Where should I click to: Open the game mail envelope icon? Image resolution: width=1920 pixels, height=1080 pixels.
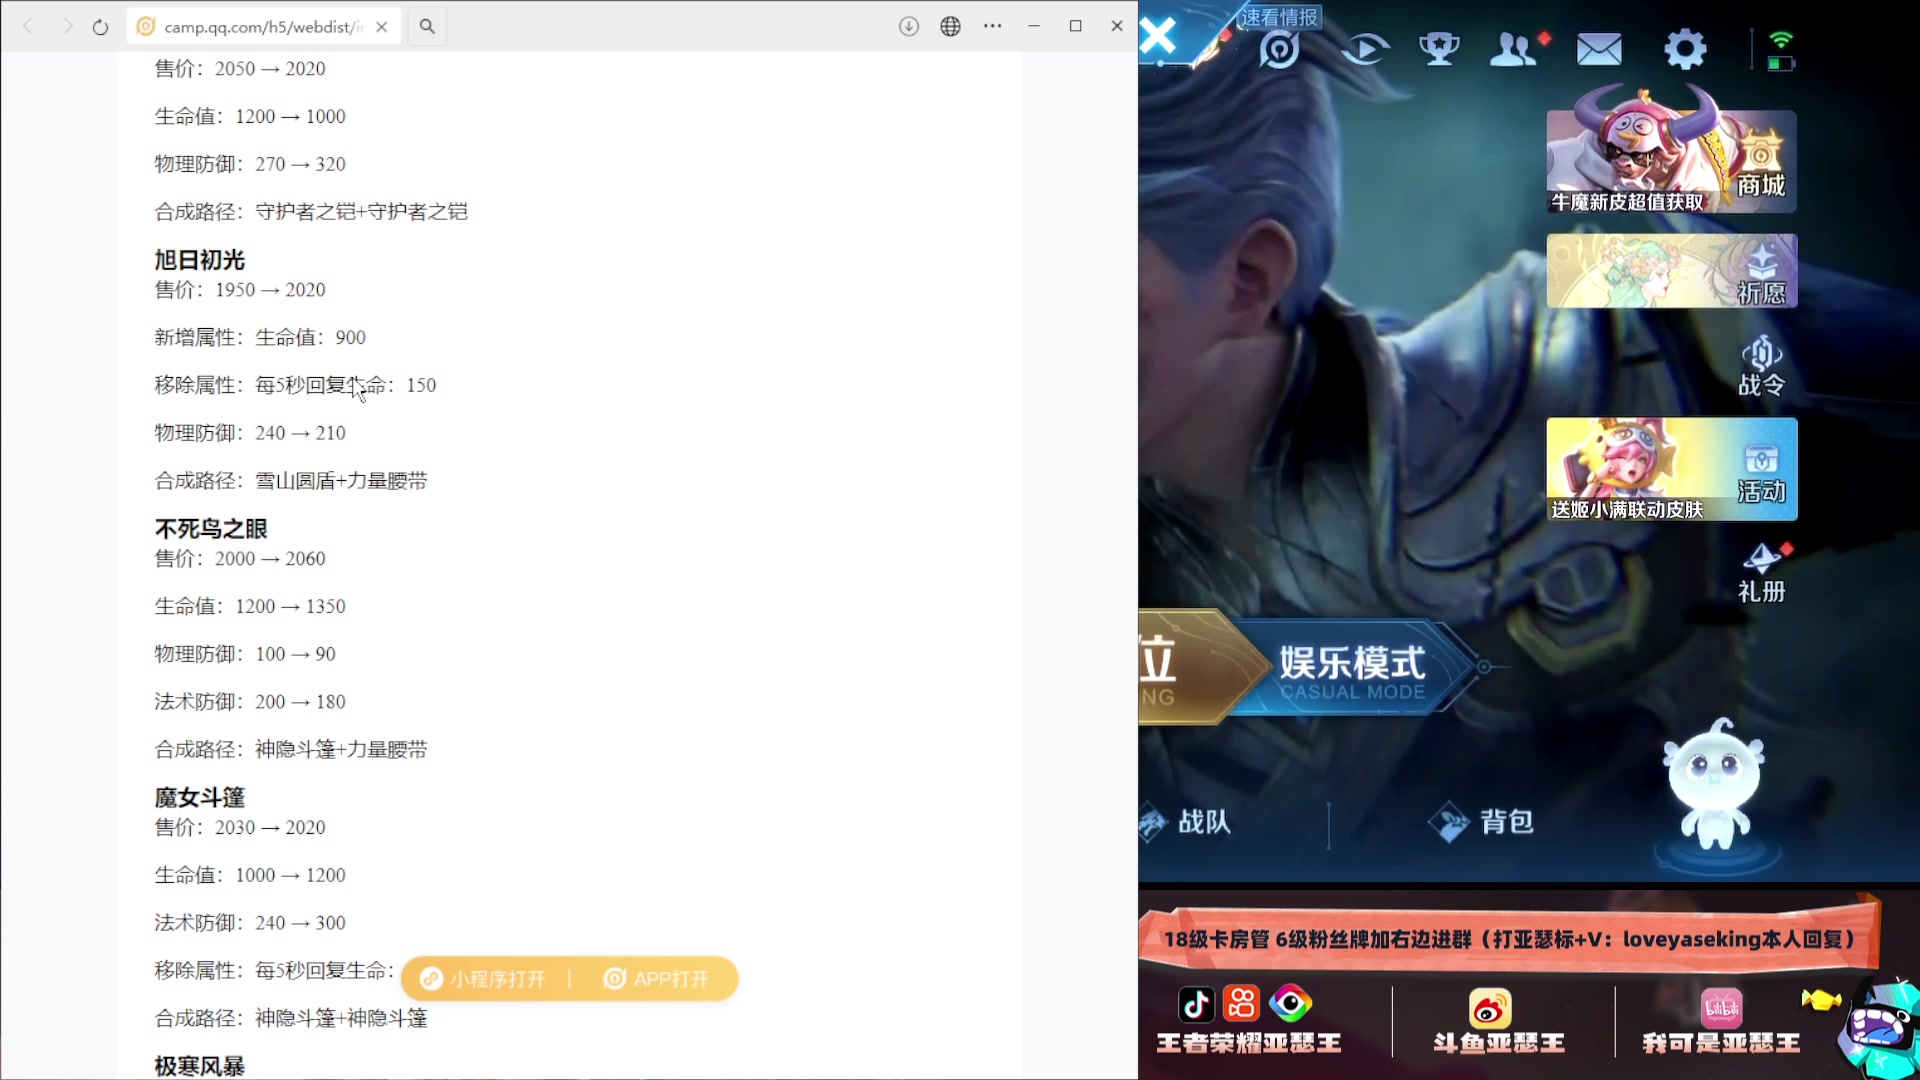click(1599, 49)
